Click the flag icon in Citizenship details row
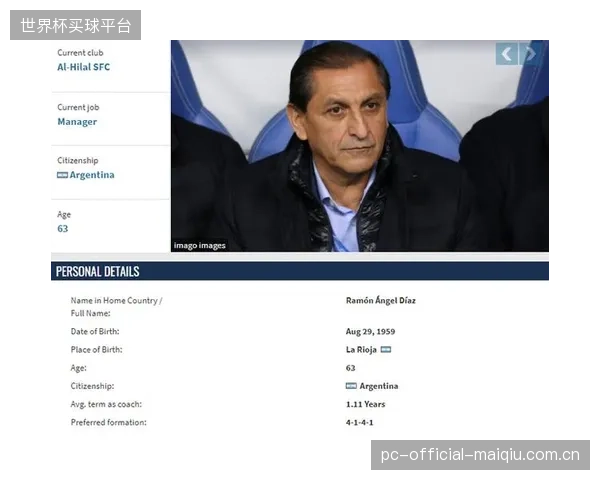This screenshot has height=480, width=600. (x=351, y=386)
